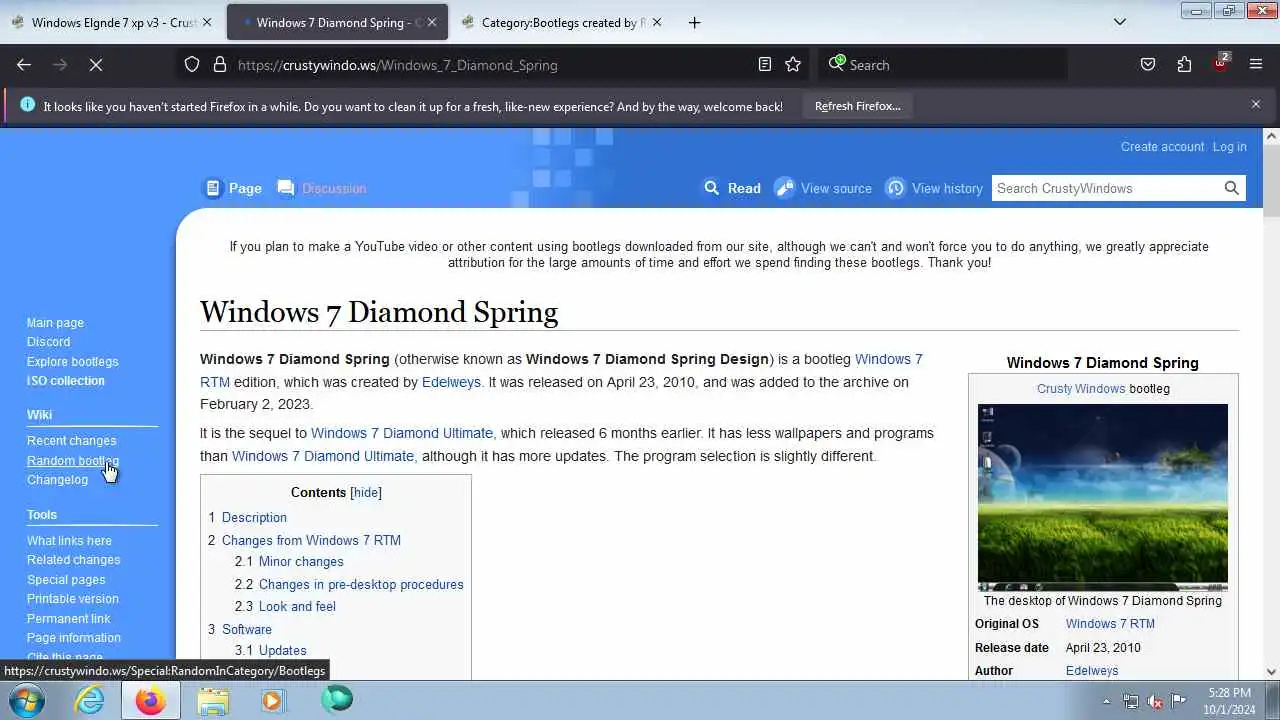Open Windows Media Player from taskbar
Viewport: 1280px width, 720px height.
273,700
